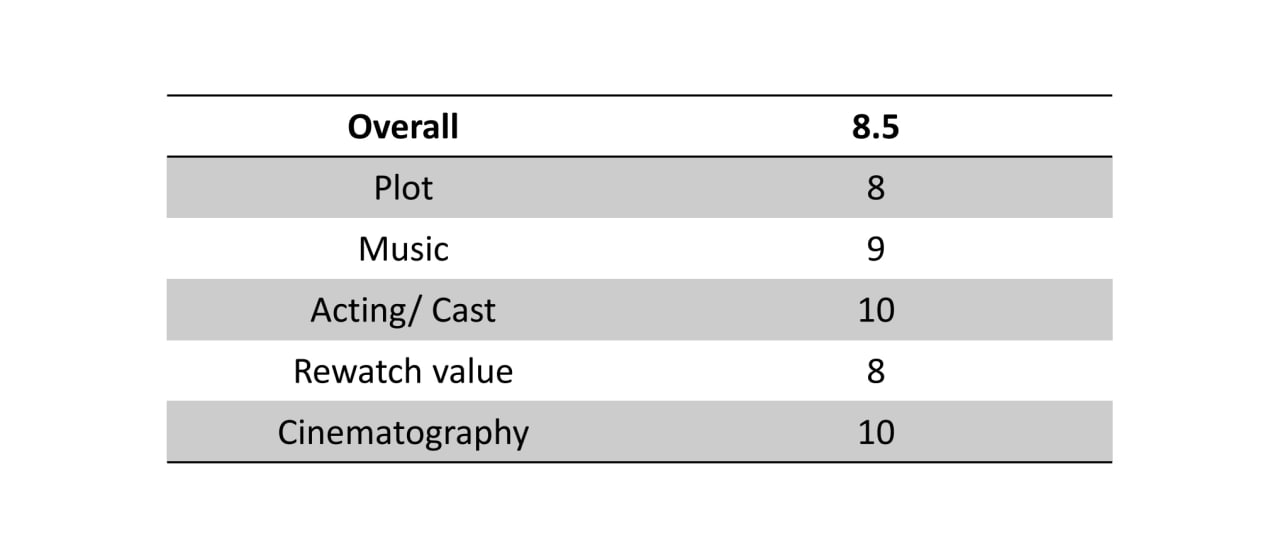1280x559 pixels.
Task: Select the score 8 in Rewatch value row
Action: click(x=876, y=371)
